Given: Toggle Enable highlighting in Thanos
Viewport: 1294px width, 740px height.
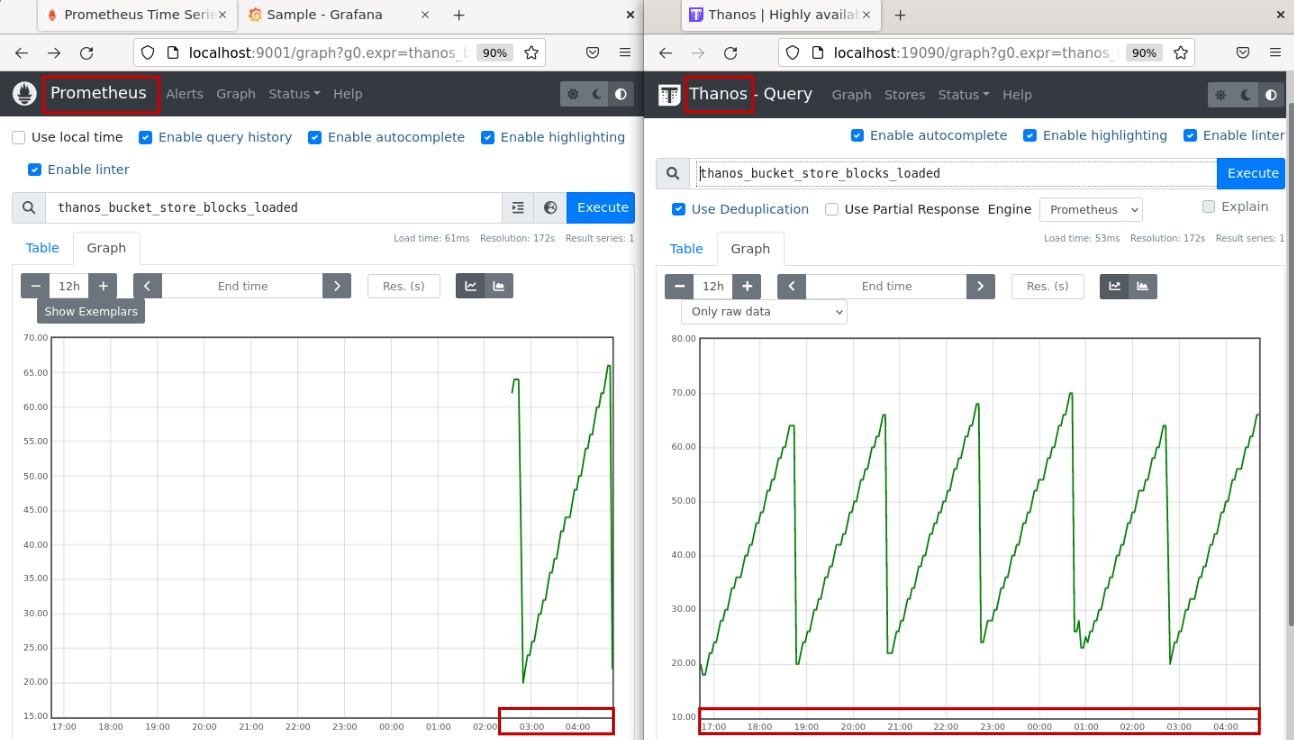Looking at the screenshot, I should [x=1030, y=135].
